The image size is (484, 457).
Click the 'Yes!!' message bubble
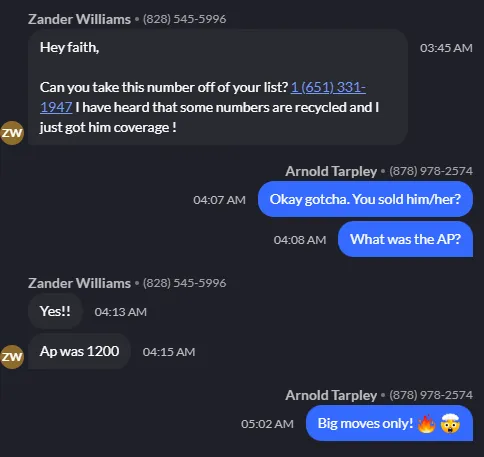[x=55, y=311]
